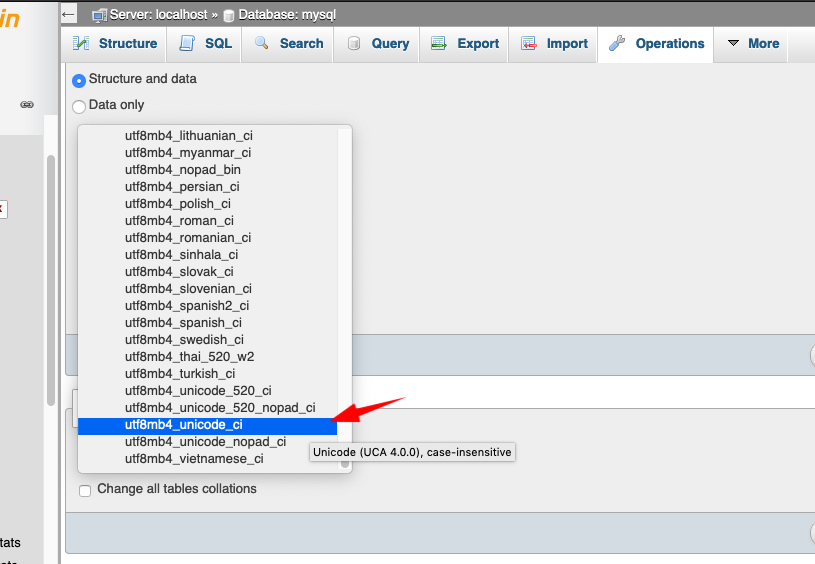The width and height of the screenshot is (815, 564).
Task: Choose utf8mb4_unicode_nopad_ci collation
Action: (x=207, y=442)
